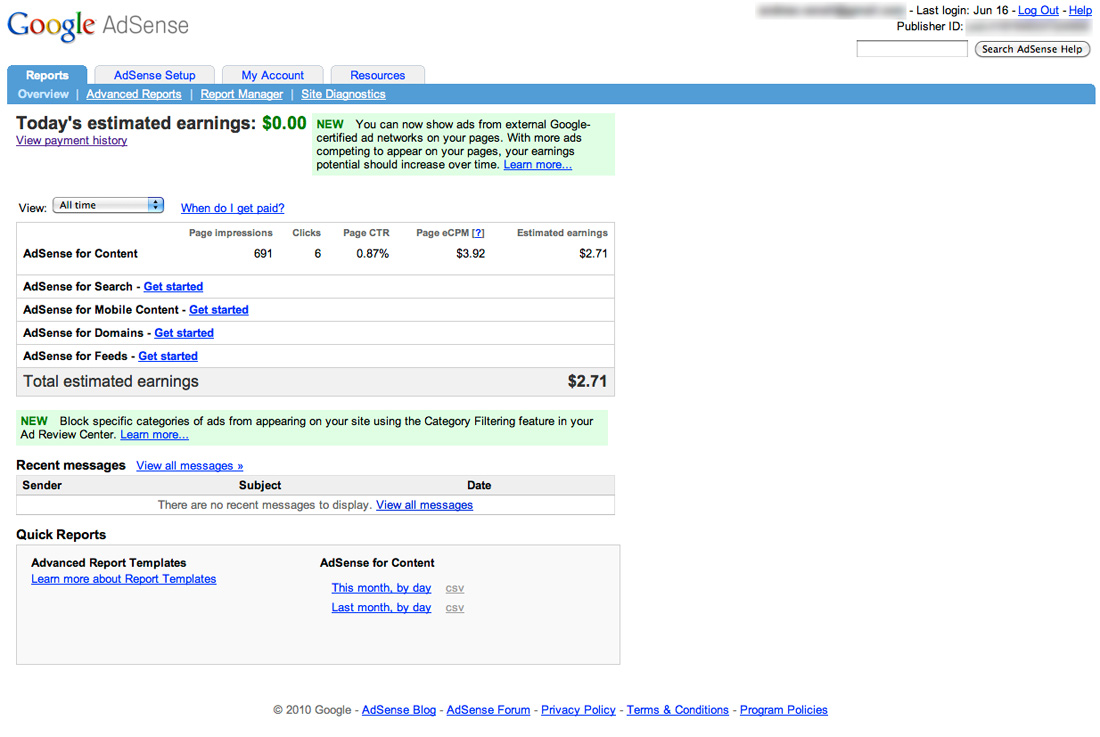Image resolution: width=1100 pixels, height=737 pixels.
Task: Visit the AdSense Forum footer link
Action: click(488, 710)
